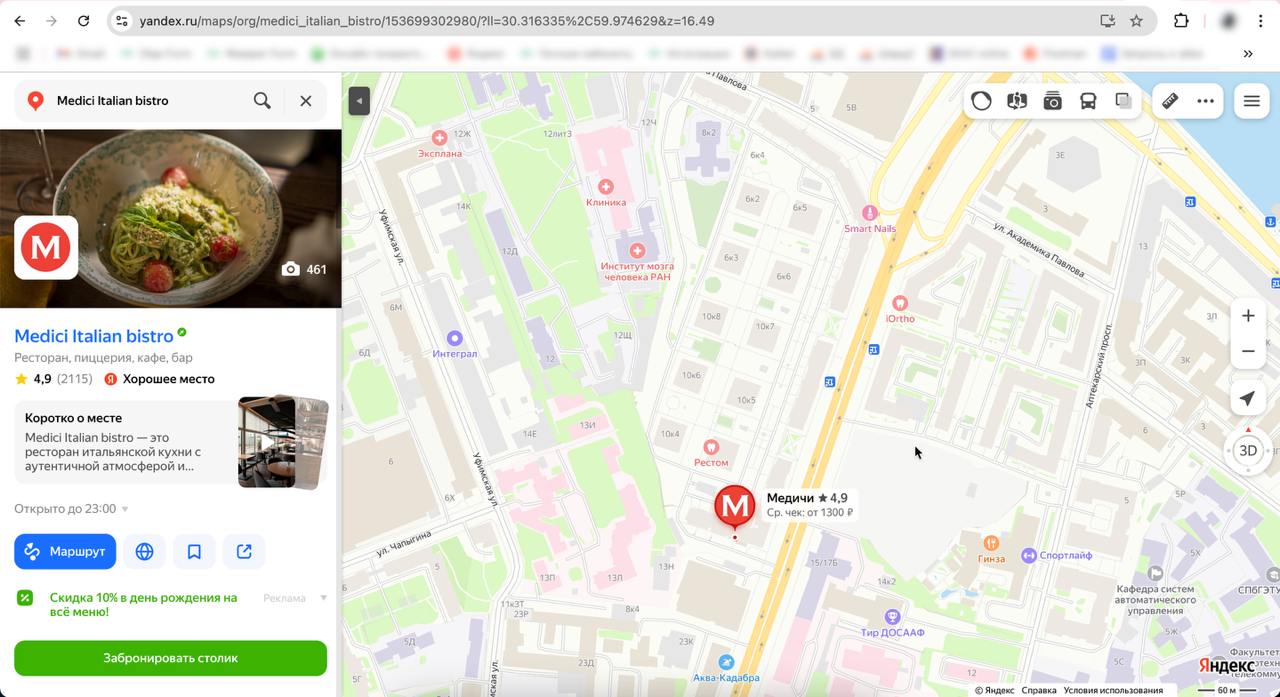This screenshot has height=697, width=1280.
Task: Select the Тир ДОСААФ marker
Action: pyautogui.click(x=892, y=616)
